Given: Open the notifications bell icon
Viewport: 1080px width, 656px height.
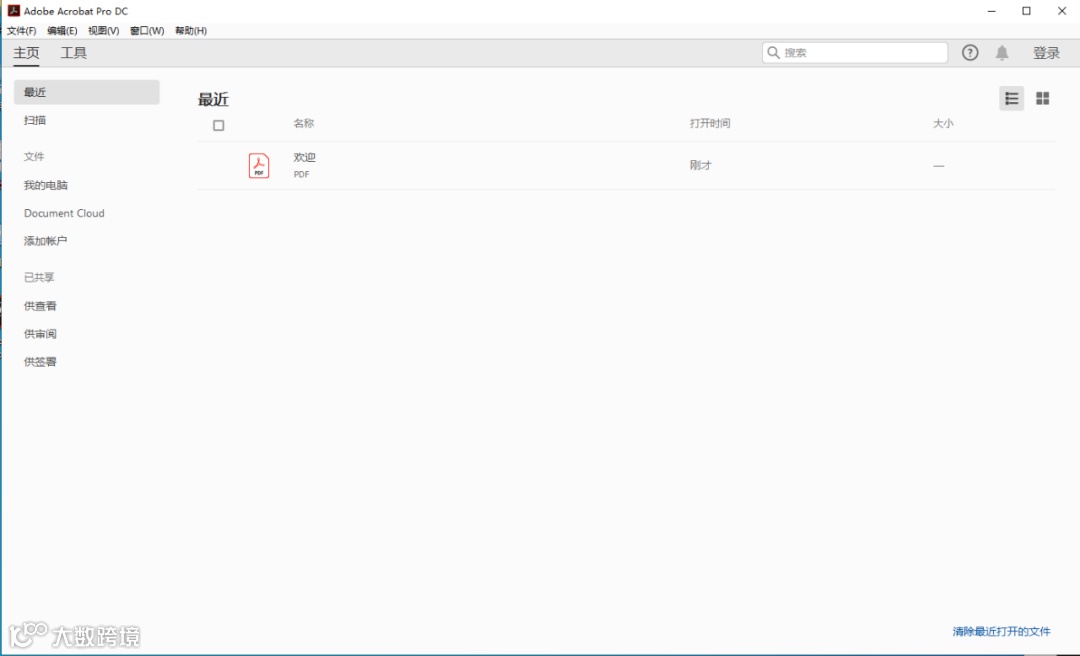Looking at the screenshot, I should (1002, 53).
